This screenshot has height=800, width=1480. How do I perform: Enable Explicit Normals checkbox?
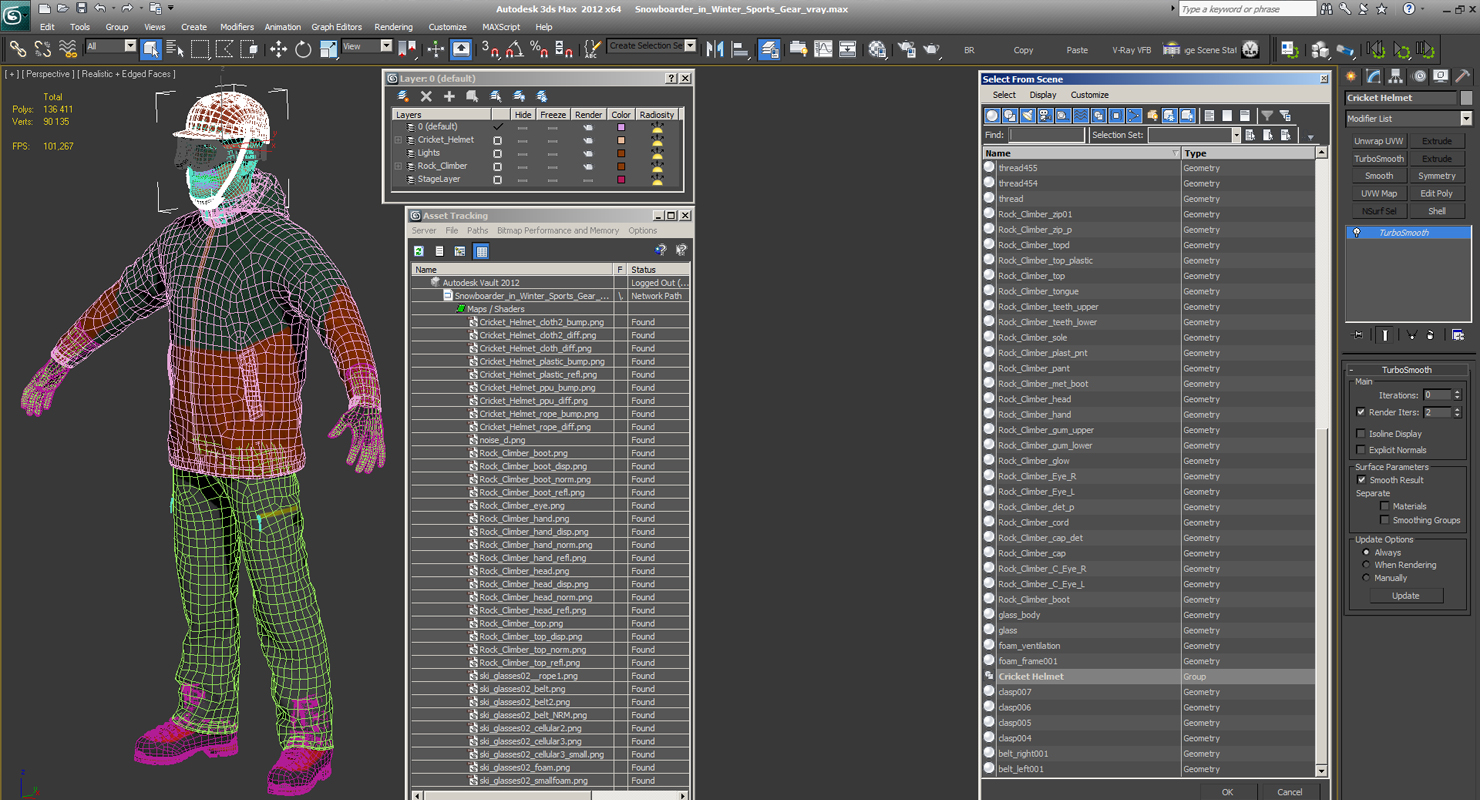(1361, 450)
